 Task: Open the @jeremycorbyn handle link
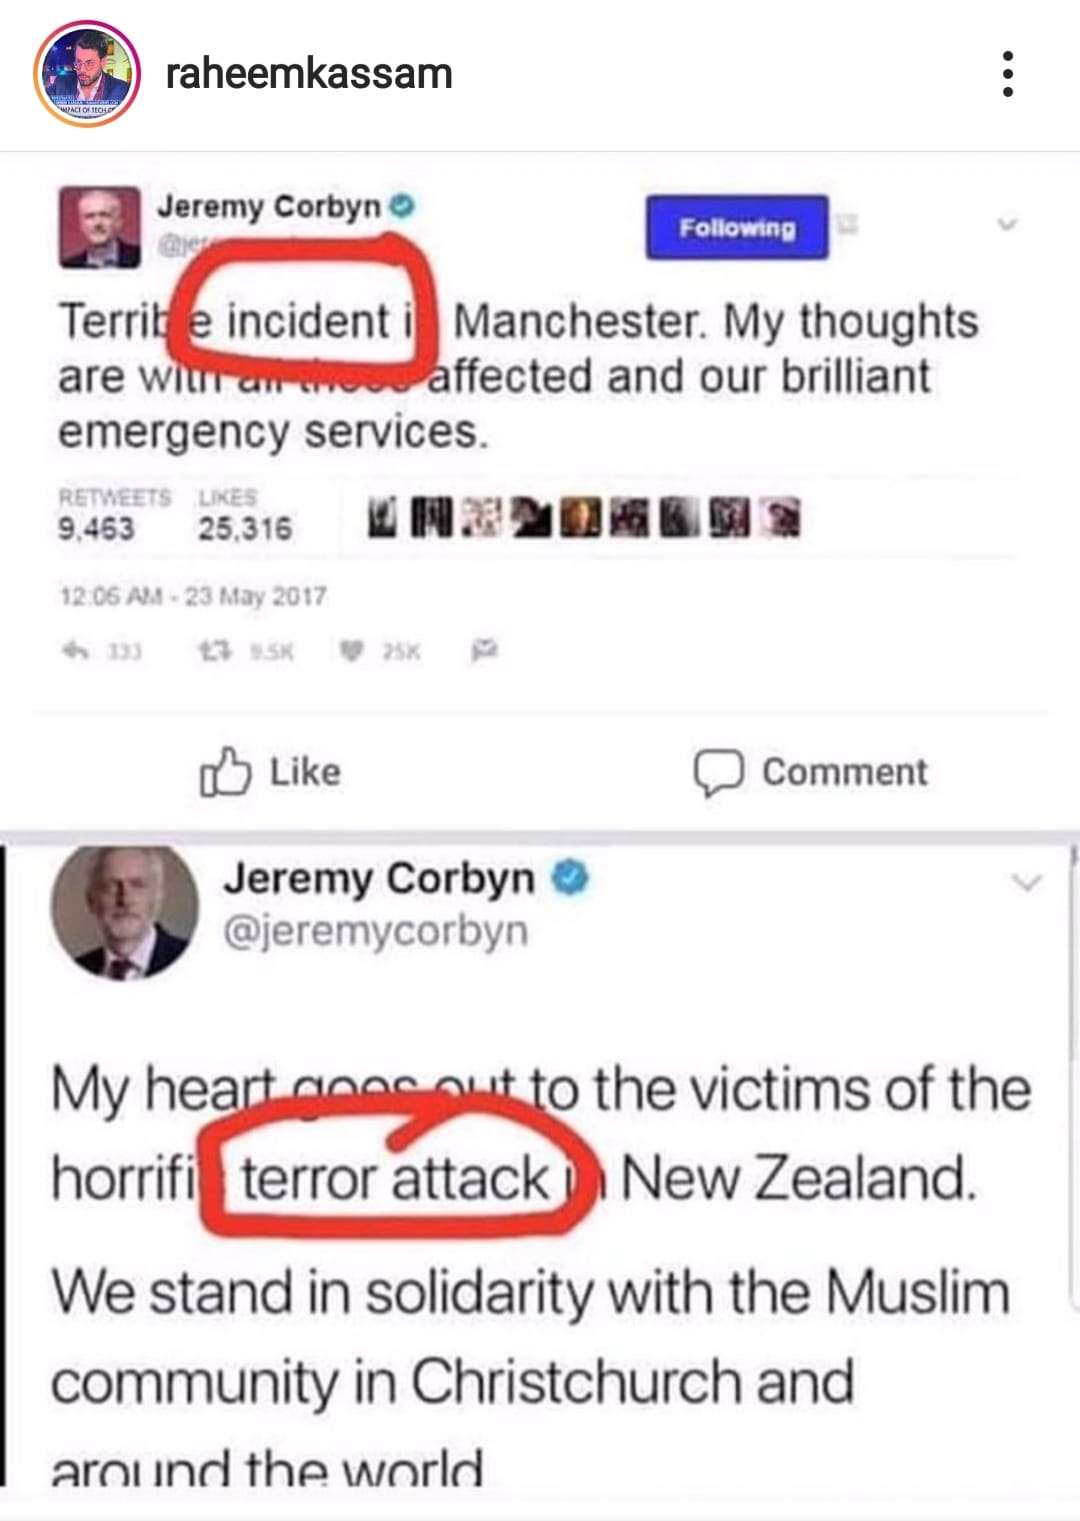(375, 931)
